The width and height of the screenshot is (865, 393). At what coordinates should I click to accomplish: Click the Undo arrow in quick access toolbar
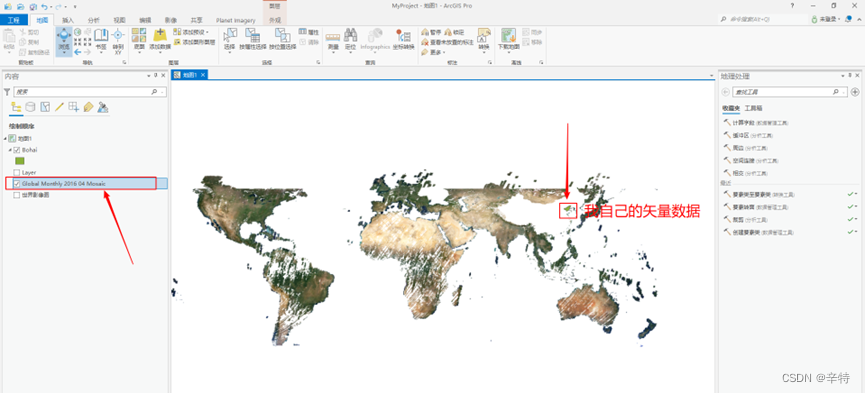coord(45,6)
